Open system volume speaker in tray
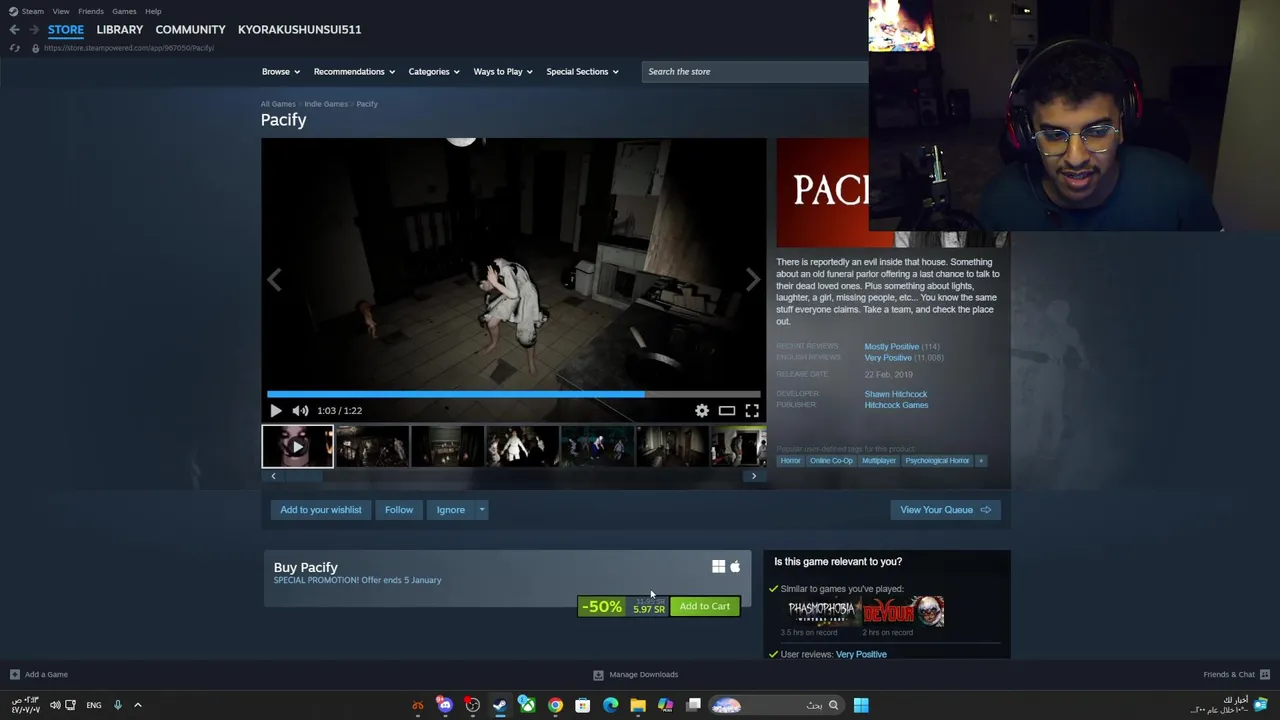1280x720 pixels. (55, 705)
